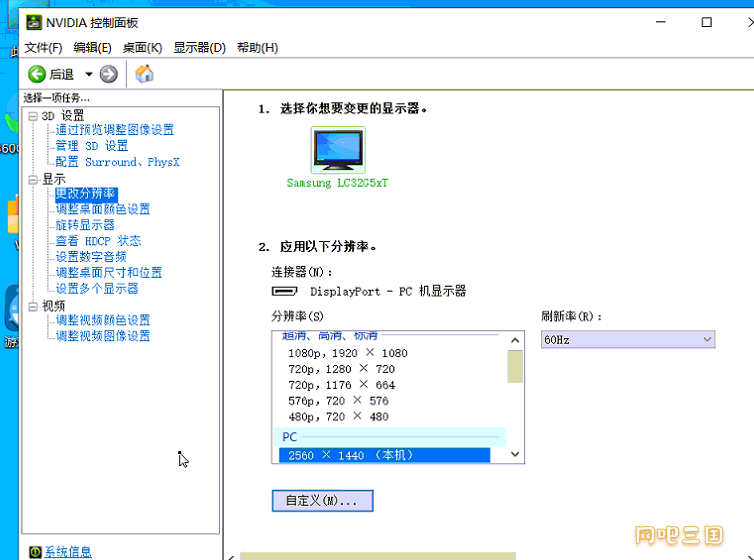This screenshot has height=560, width=754.
Task: Select 更改分辨率 in the task tree
Action: (86, 194)
